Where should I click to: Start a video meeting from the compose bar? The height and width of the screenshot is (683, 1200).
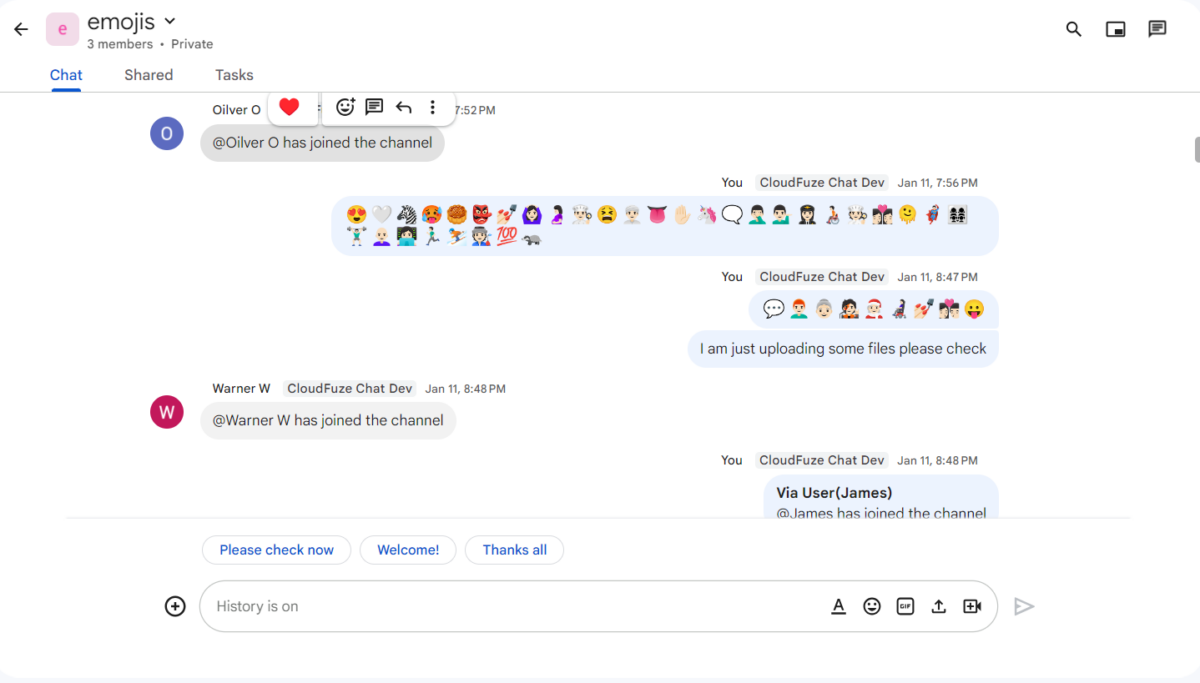[x=972, y=606]
